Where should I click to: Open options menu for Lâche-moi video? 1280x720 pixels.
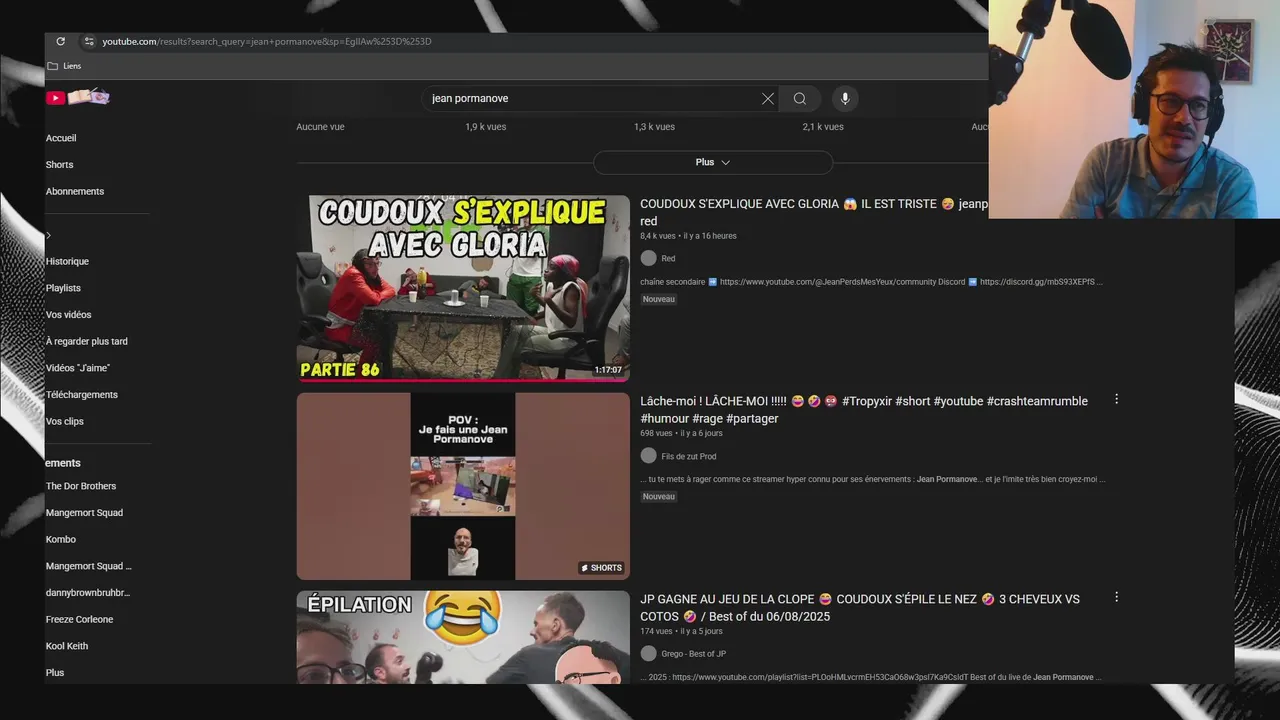tap(1116, 399)
